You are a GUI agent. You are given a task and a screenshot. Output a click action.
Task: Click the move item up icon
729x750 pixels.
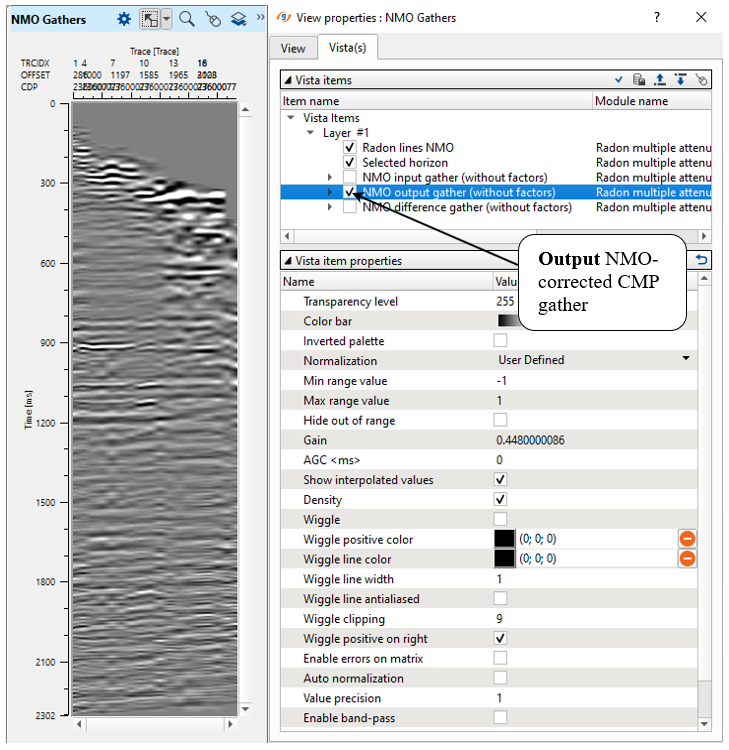[x=660, y=80]
